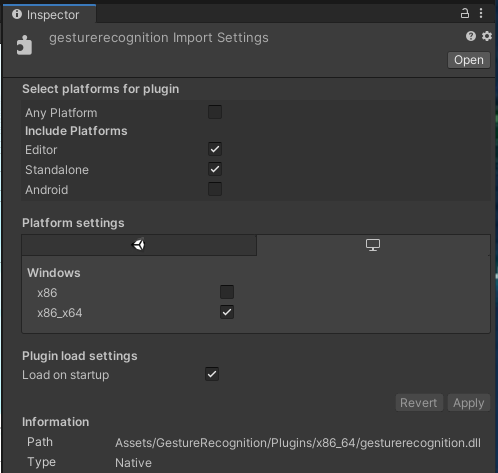Open the import settings gear menu

pyautogui.click(x=487, y=36)
